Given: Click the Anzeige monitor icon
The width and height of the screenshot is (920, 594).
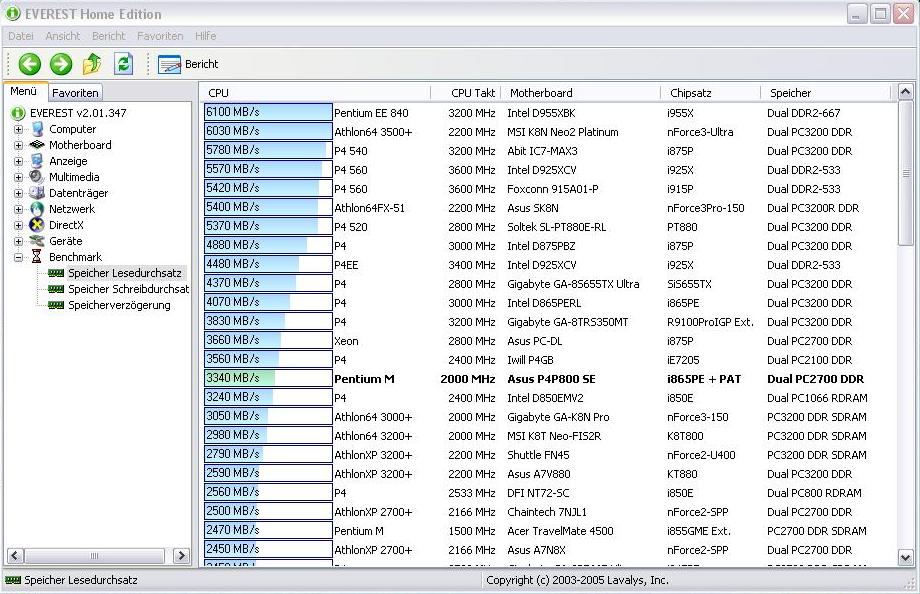Looking at the screenshot, I should (37, 160).
